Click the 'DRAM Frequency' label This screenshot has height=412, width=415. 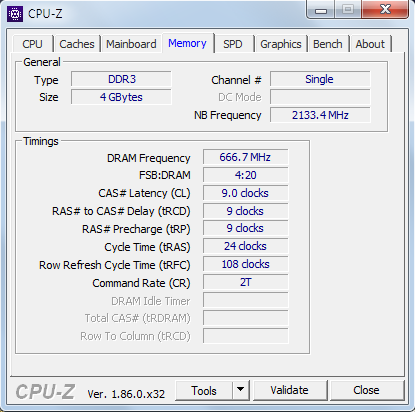pos(149,158)
